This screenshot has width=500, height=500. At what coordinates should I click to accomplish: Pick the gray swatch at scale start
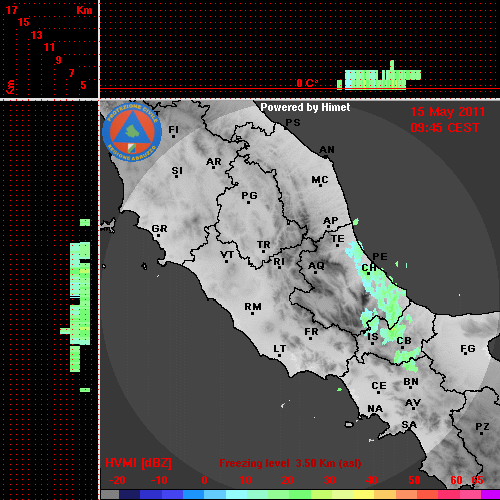point(110,495)
